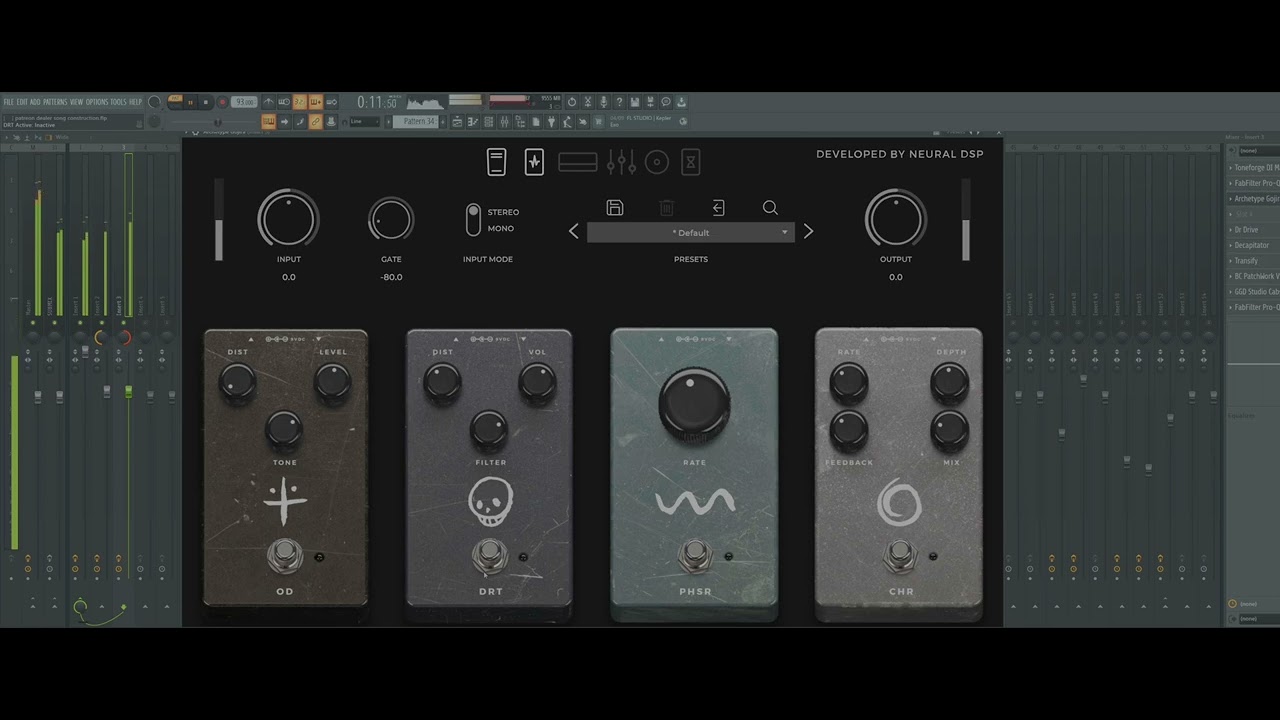Toggle the metronome icon in FL toolbar

268,102
